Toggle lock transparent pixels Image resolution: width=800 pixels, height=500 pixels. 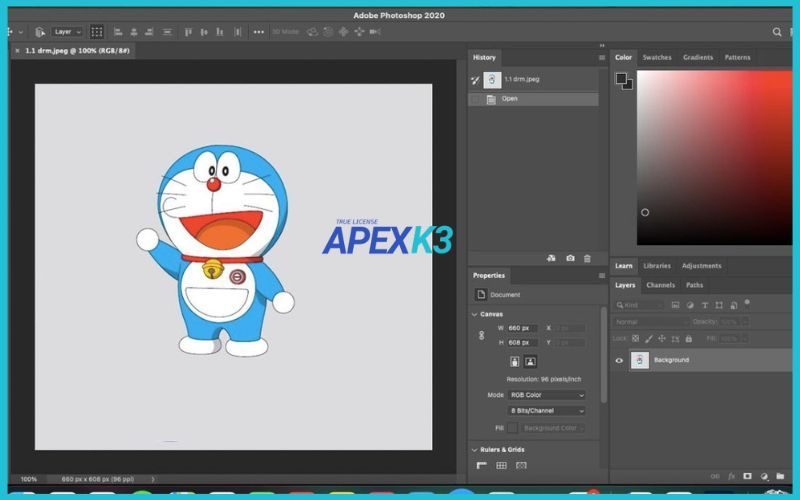[x=635, y=338]
